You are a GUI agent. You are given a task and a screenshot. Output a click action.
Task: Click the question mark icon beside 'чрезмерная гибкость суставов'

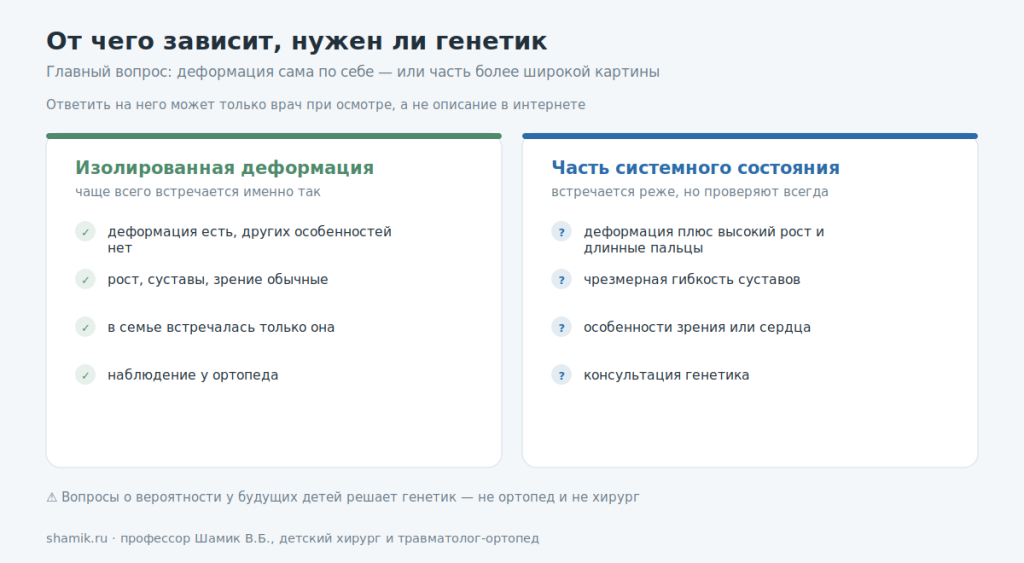tap(561, 280)
